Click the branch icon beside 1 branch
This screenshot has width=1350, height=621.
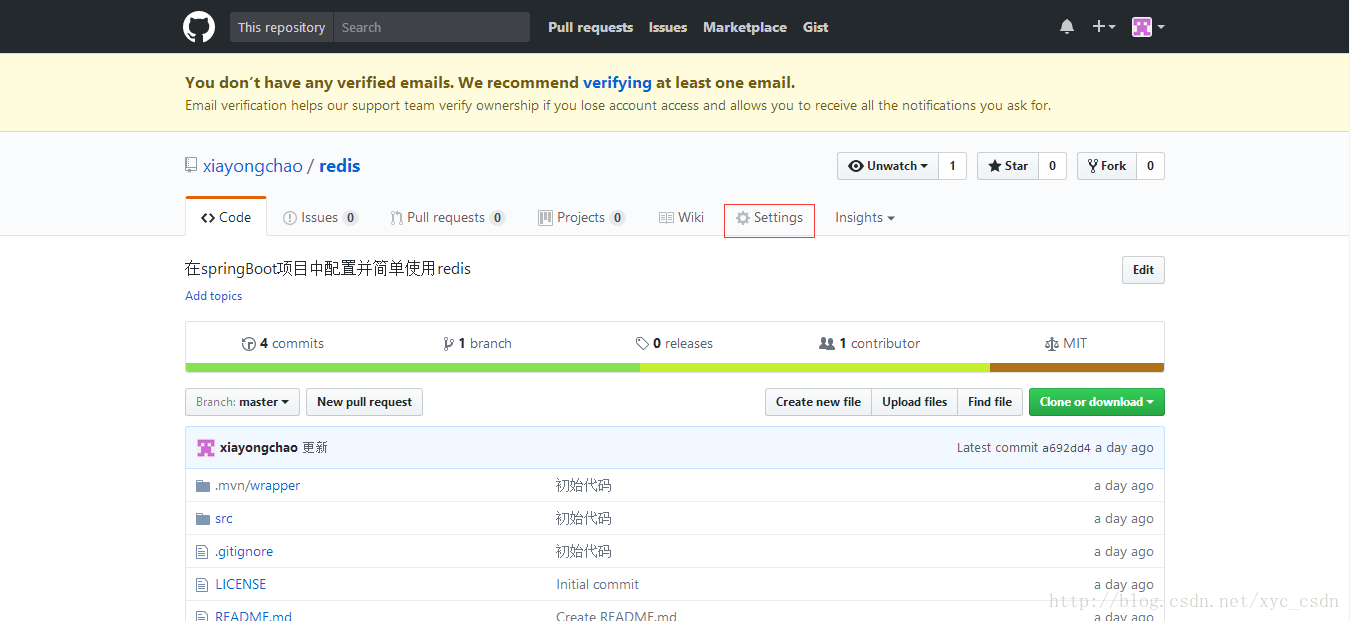pos(449,343)
